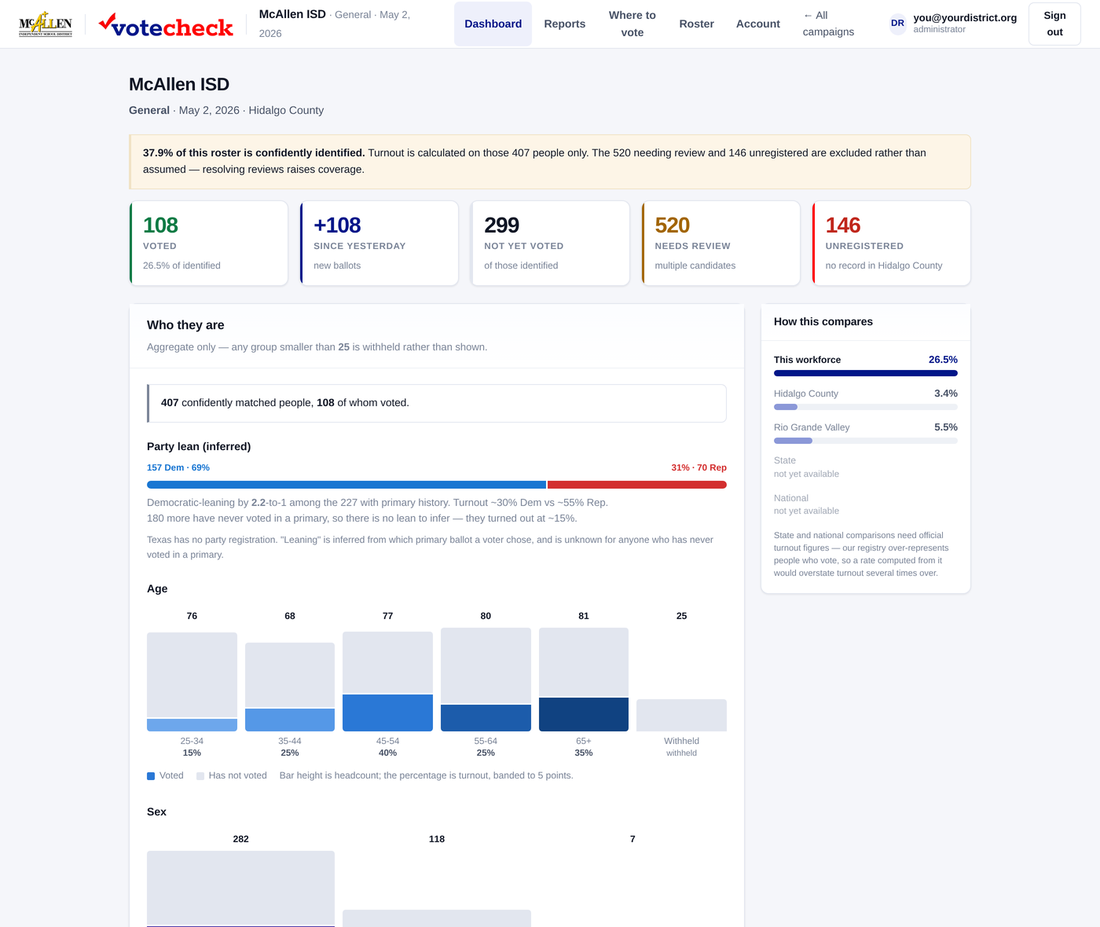
Task: Go to Where to vote page
Action: coord(632,24)
